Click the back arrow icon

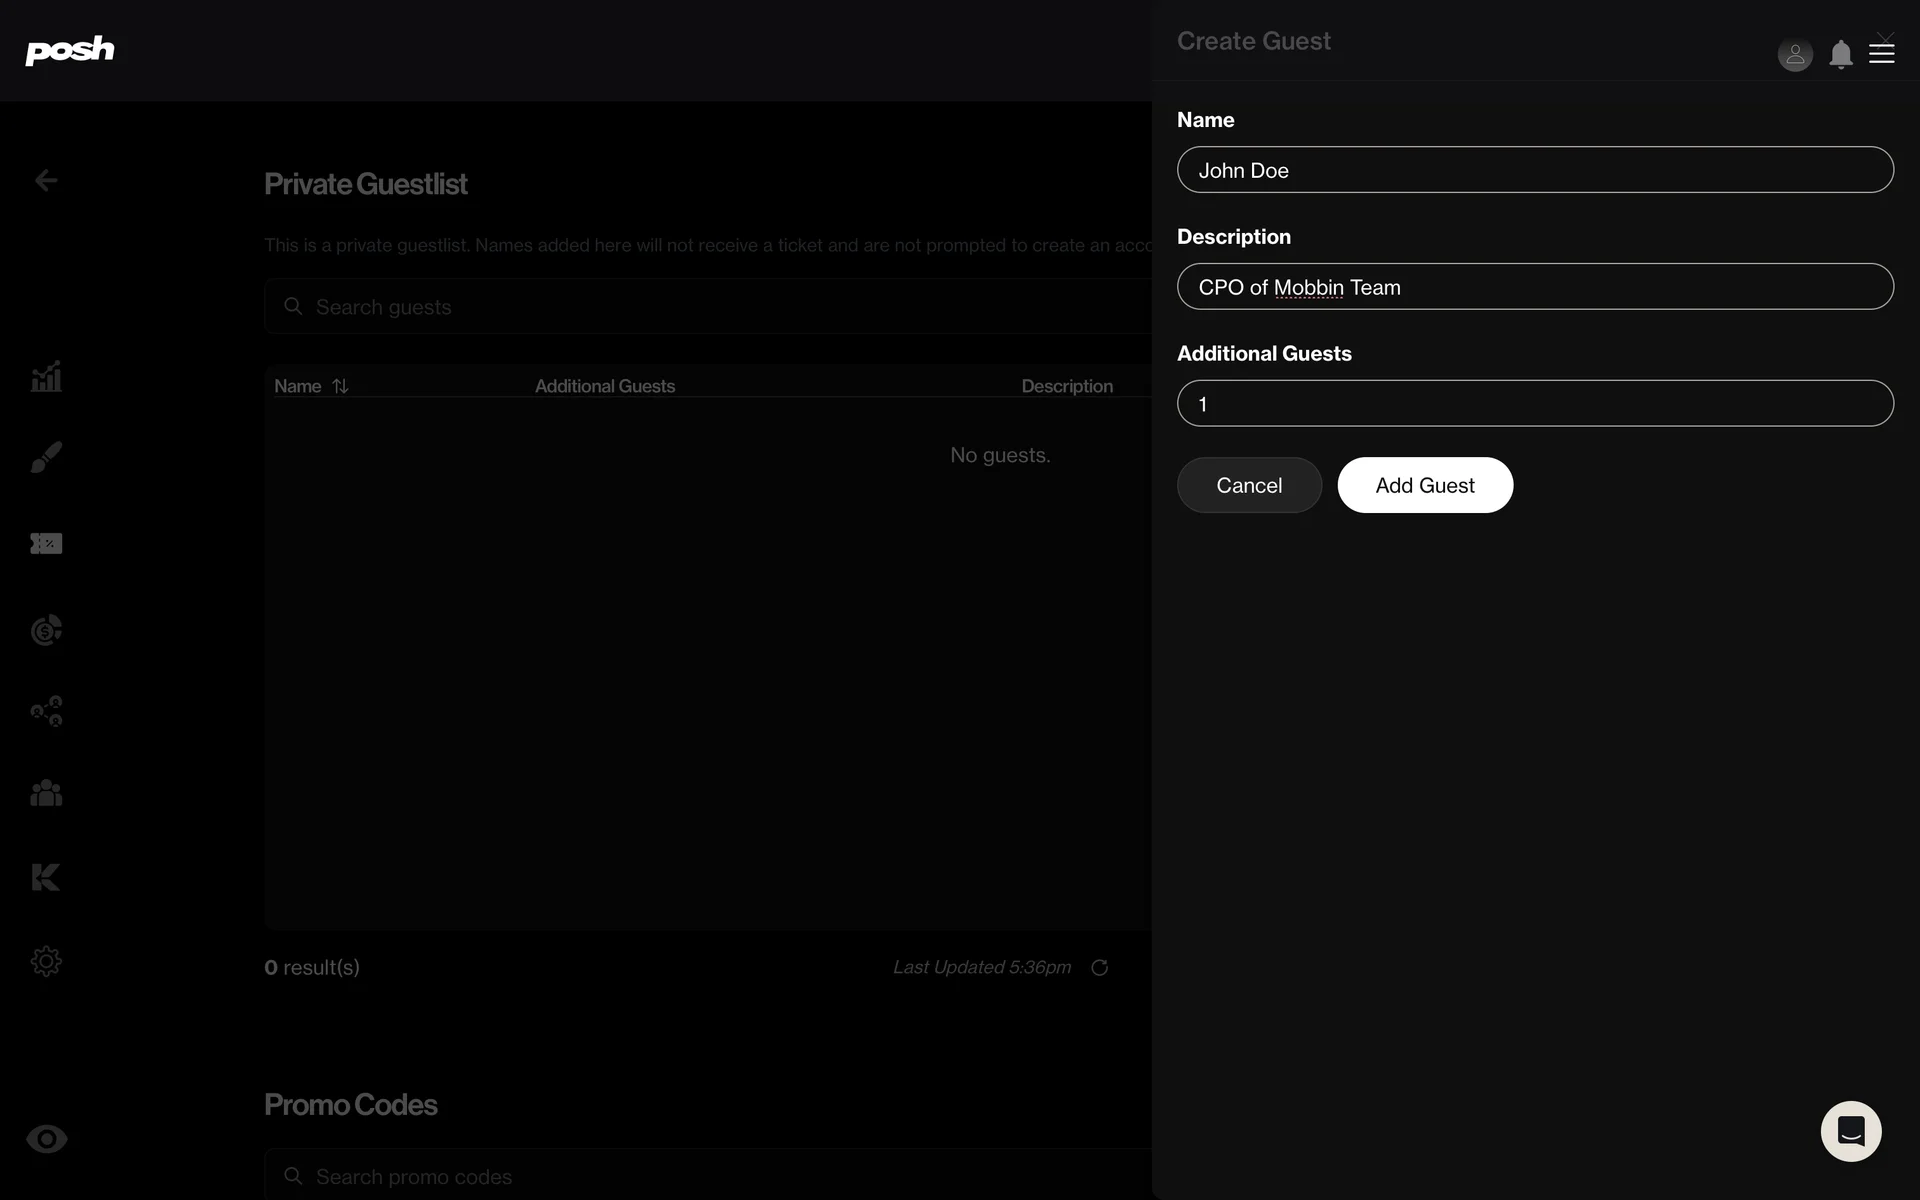point(46,180)
